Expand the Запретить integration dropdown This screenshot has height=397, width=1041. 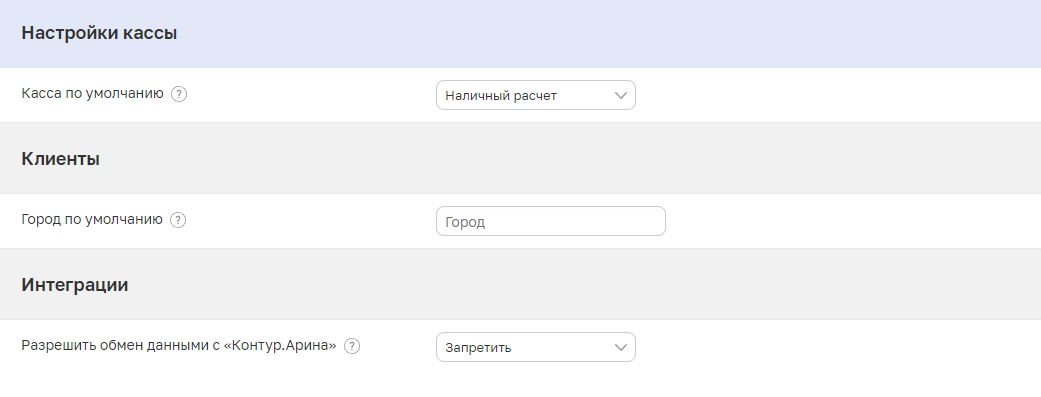(x=536, y=347)
